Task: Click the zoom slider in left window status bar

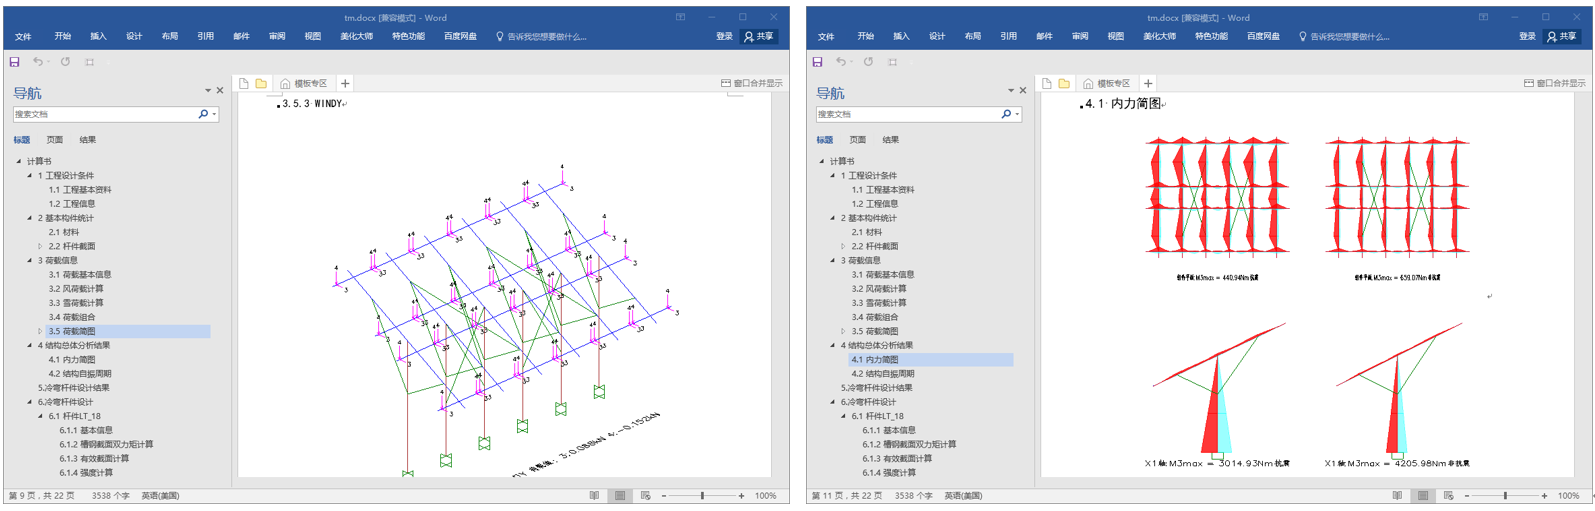Action: coord(702,496)
